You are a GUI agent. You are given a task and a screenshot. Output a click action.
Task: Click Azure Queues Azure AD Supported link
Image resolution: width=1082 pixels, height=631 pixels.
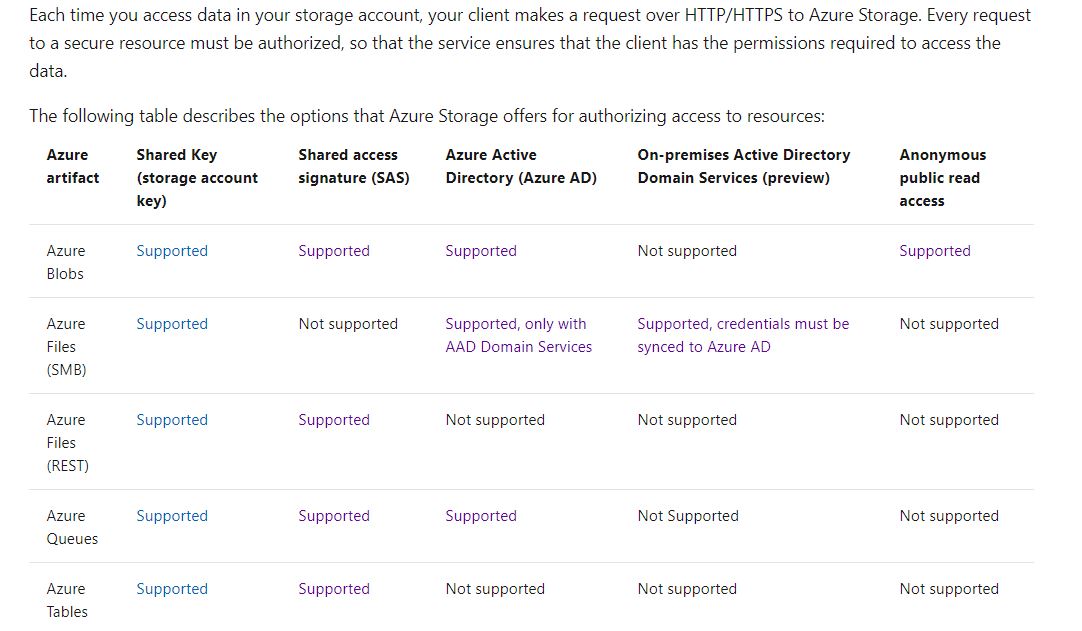481,516
